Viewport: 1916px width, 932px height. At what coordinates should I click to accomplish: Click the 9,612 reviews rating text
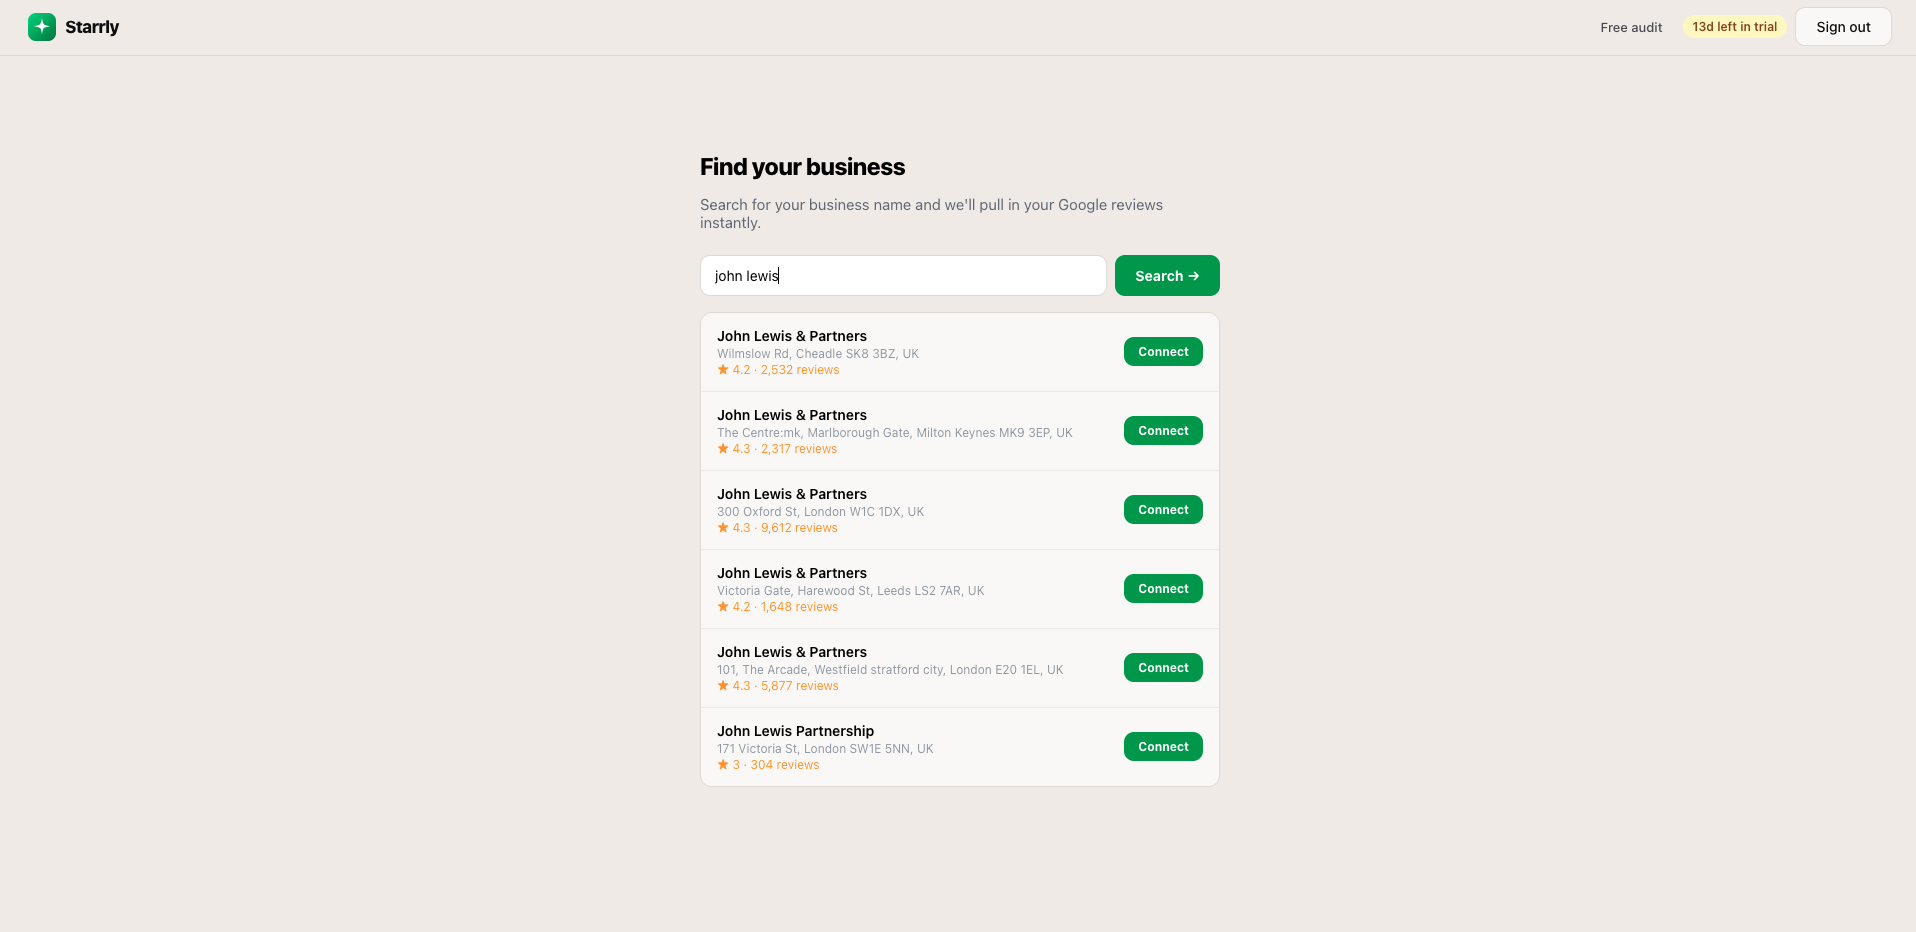point(798,528)
